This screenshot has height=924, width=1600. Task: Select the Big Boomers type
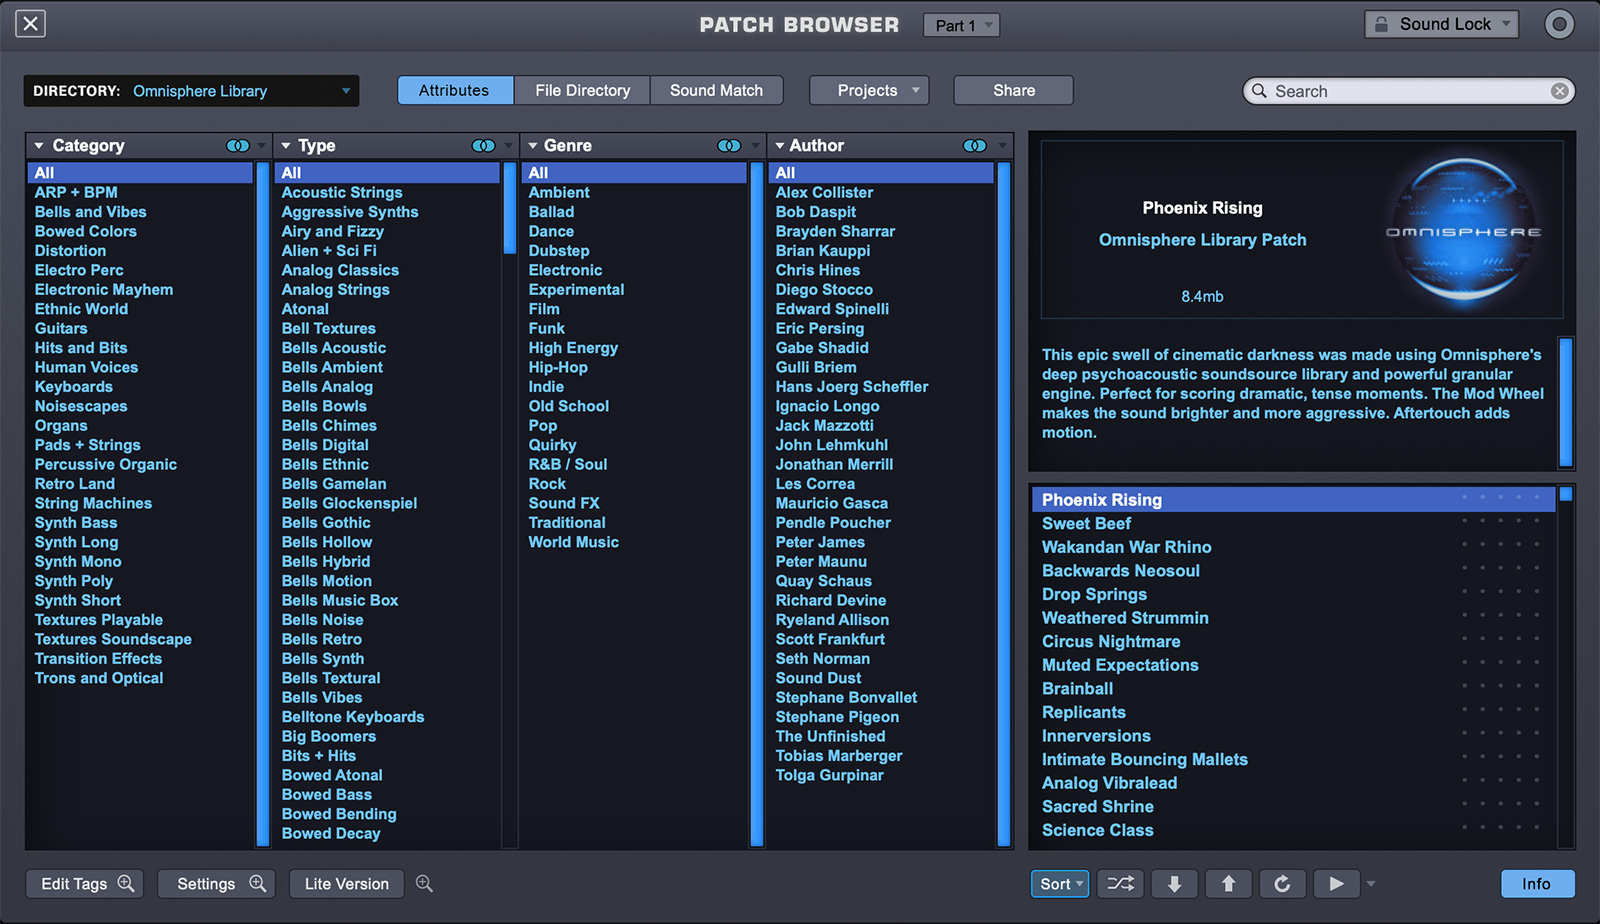[x=329, y=736]
